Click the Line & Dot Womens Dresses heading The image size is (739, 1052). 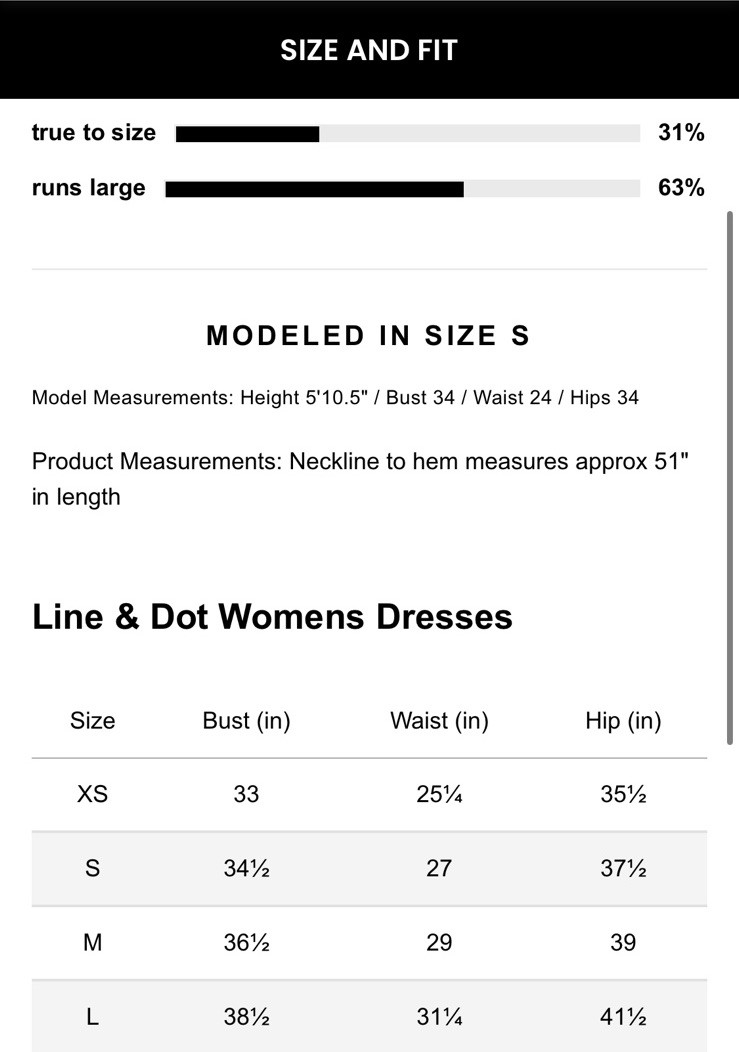pyautogui.click(x=272, y=616)
